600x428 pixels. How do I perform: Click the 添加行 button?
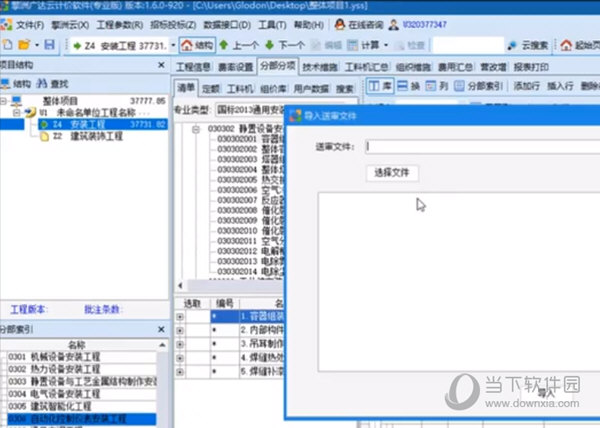click(x=527, y=86)
